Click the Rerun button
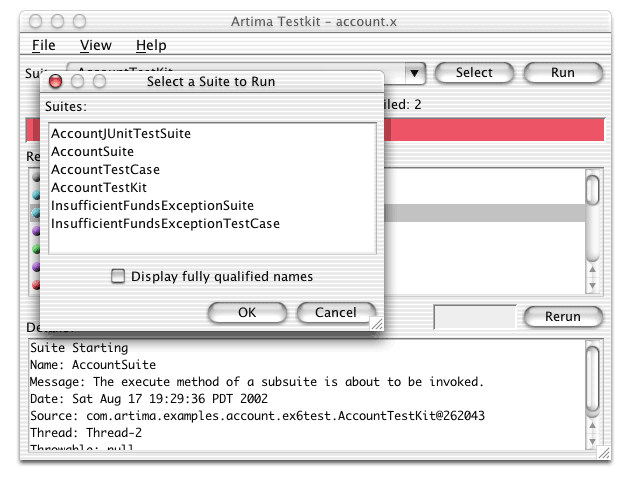 point(562,317)
